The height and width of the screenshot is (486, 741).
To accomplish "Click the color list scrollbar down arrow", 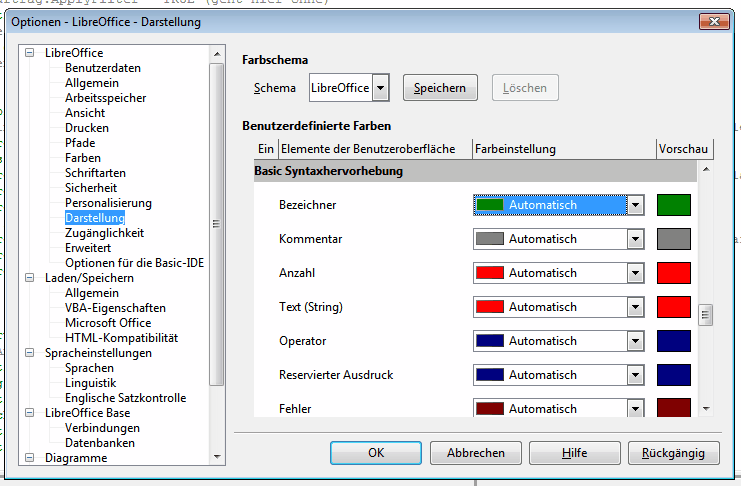I will (x=706, y=409).
